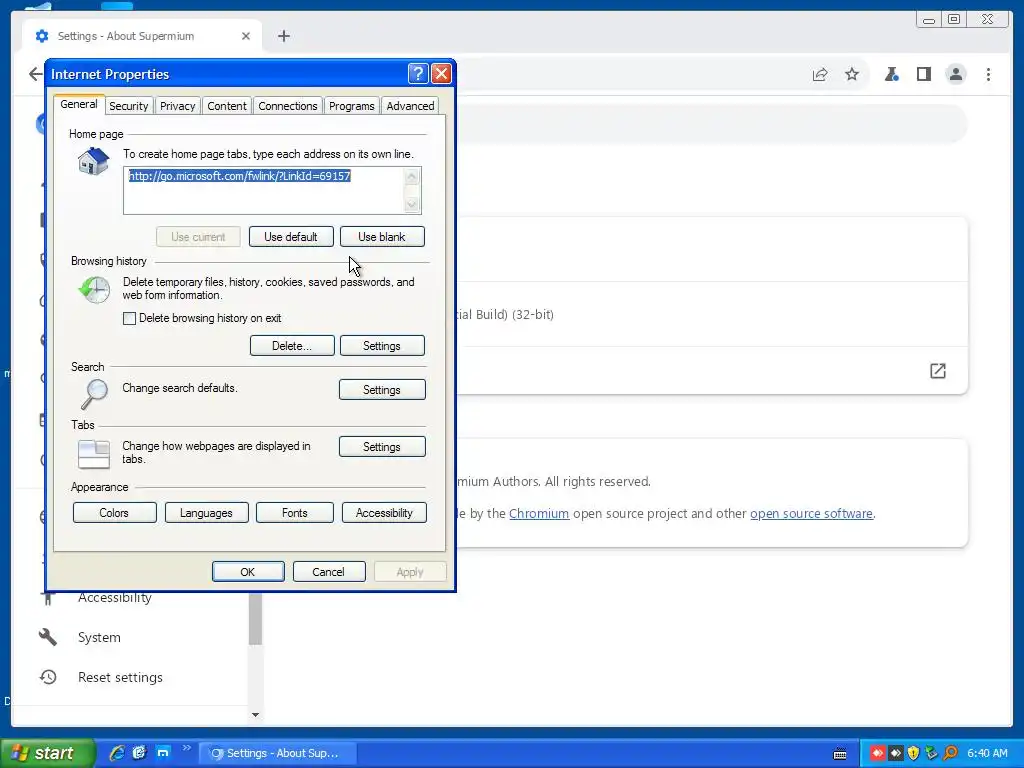
Task: Open new tab with plus icon
Action: [x=283, y=36]
